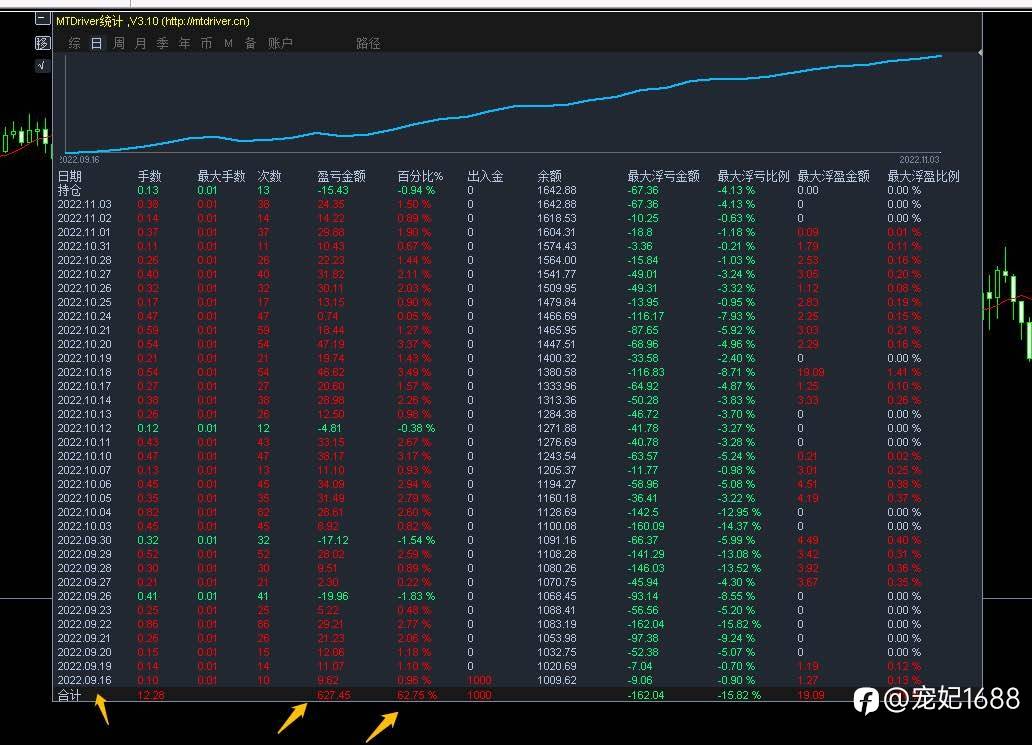Click the balance 1400.32 cell
Image resolution: width=1032 pixels, height=745 pixels.
tap(557, 359)
